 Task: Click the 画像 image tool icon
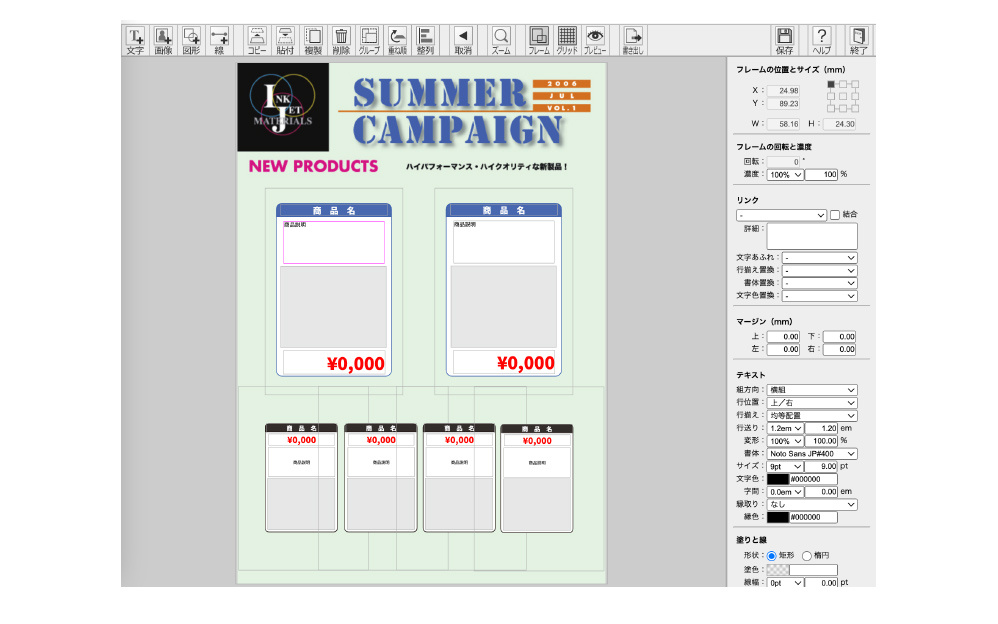point(163,40)
